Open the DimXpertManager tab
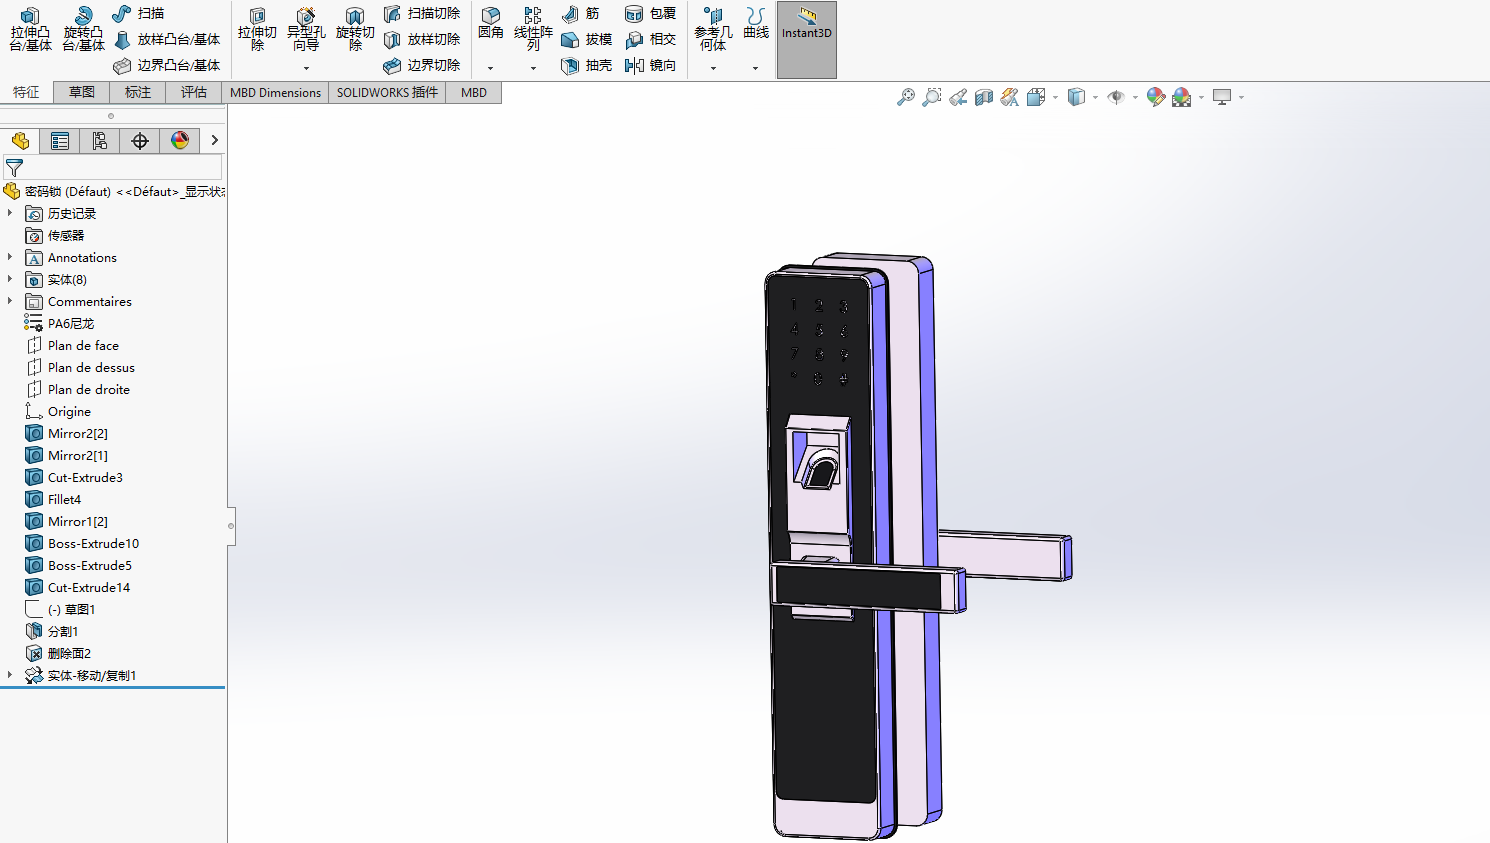This screenshot has height=843, width=1490. (x=140, y=141)
